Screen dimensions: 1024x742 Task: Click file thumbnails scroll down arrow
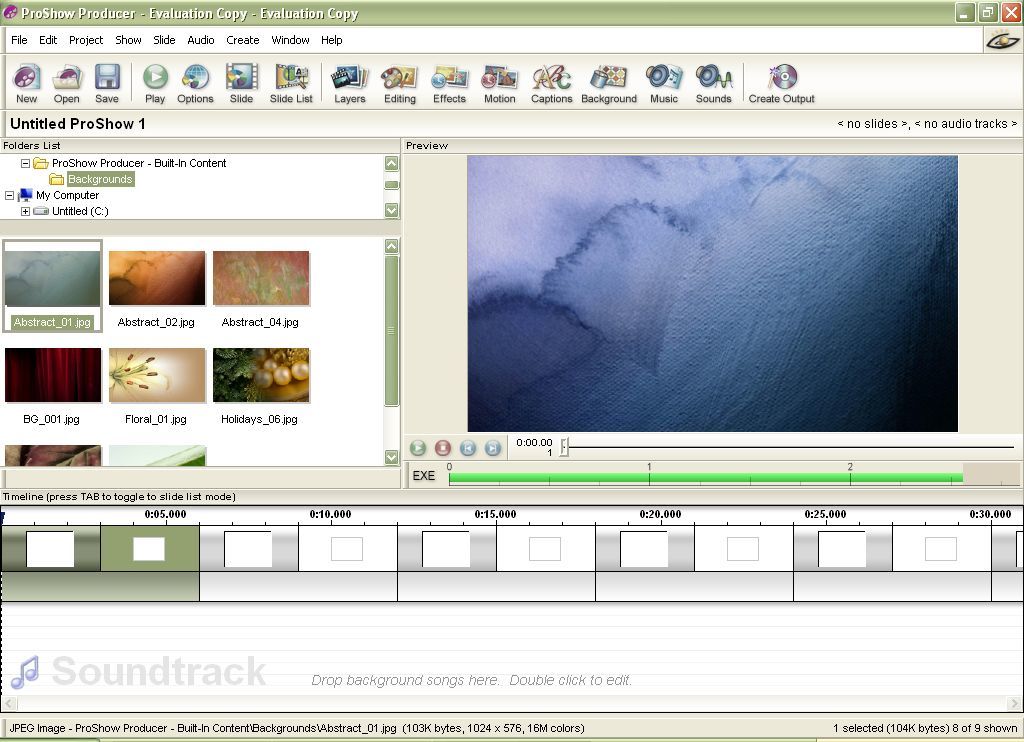[x=392, y=457]
